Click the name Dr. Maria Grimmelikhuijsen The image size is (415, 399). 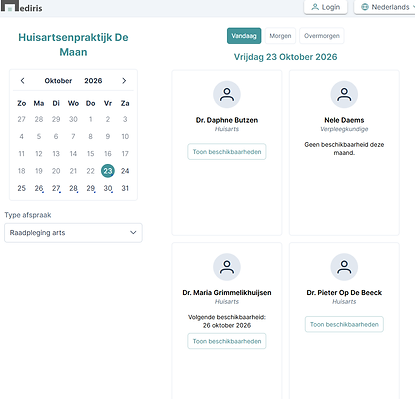(x=227, y=292)
